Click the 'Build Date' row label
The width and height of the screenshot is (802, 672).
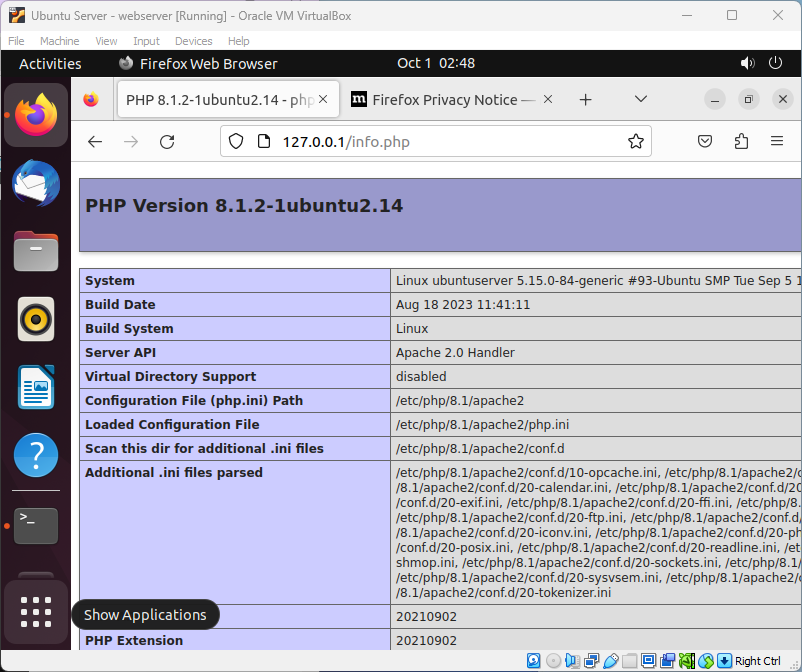click(x=120, y=304)
